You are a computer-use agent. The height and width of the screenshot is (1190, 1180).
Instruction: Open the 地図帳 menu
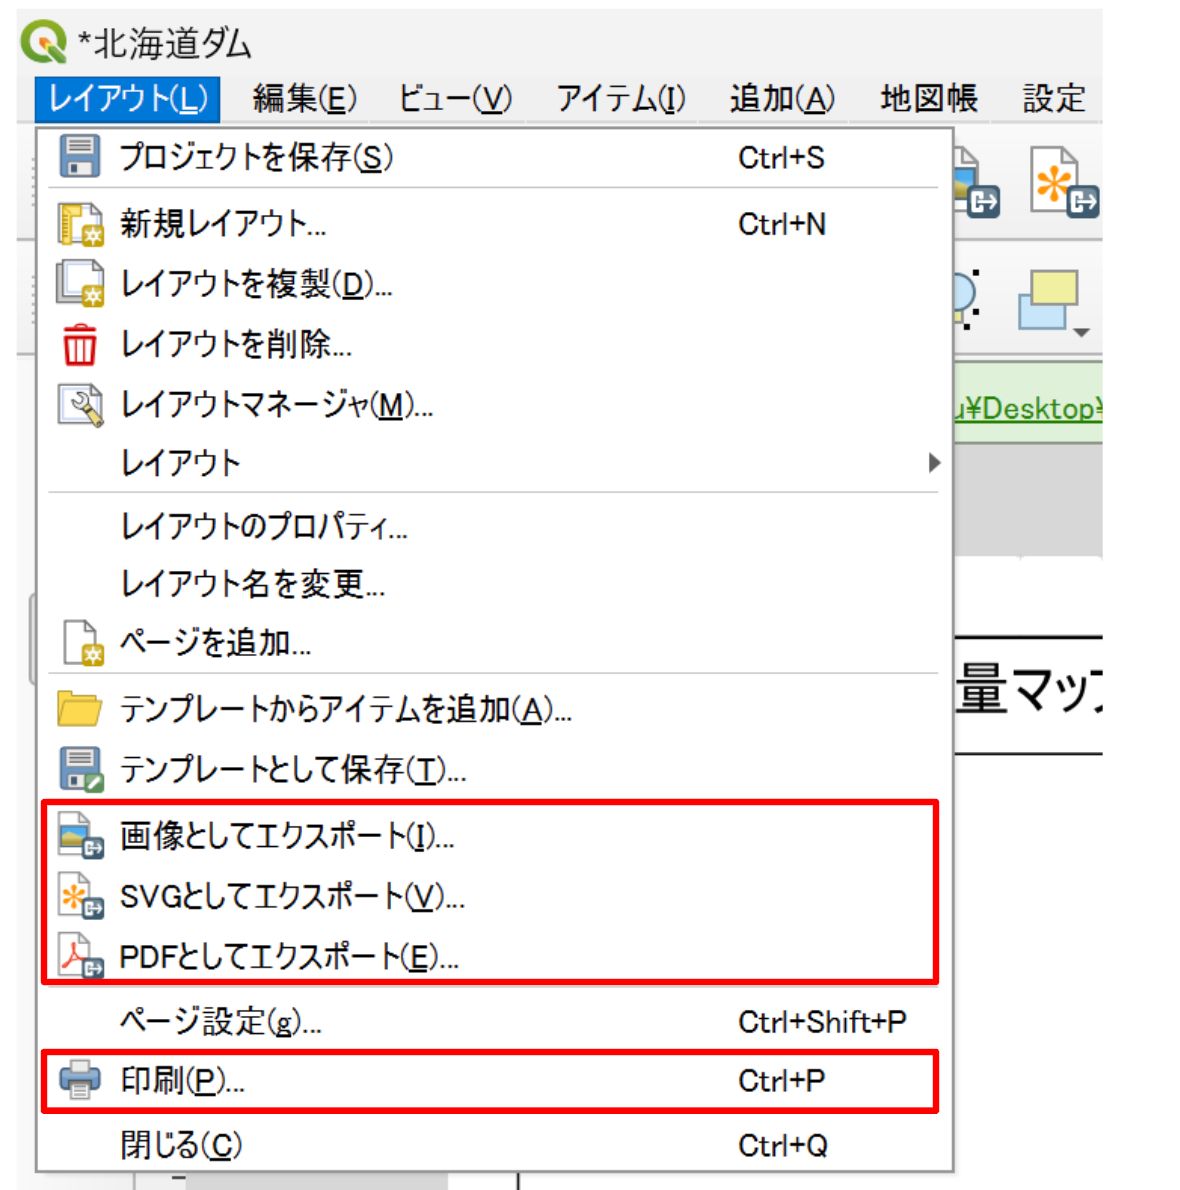tap(929, 99)
